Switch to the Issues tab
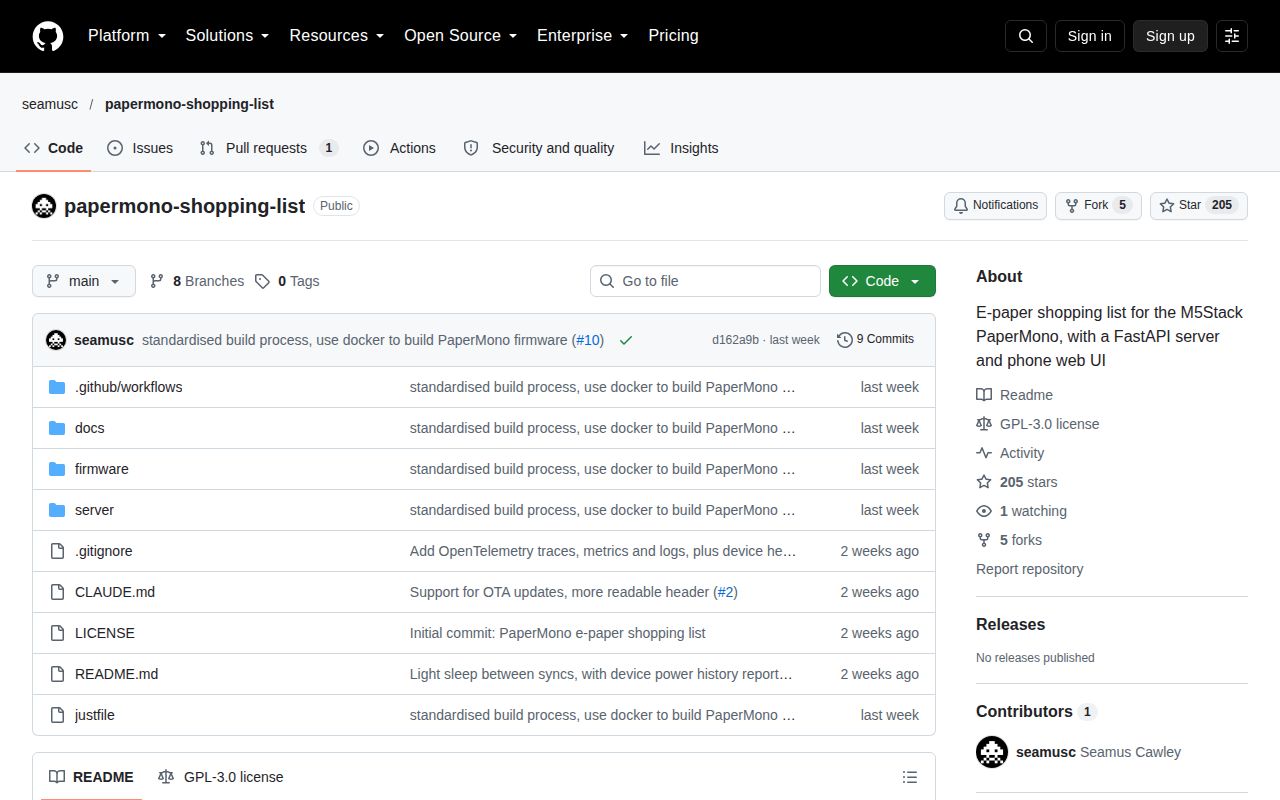The width and height of the screenshot is (1280, 800). [x=140, y=148]
